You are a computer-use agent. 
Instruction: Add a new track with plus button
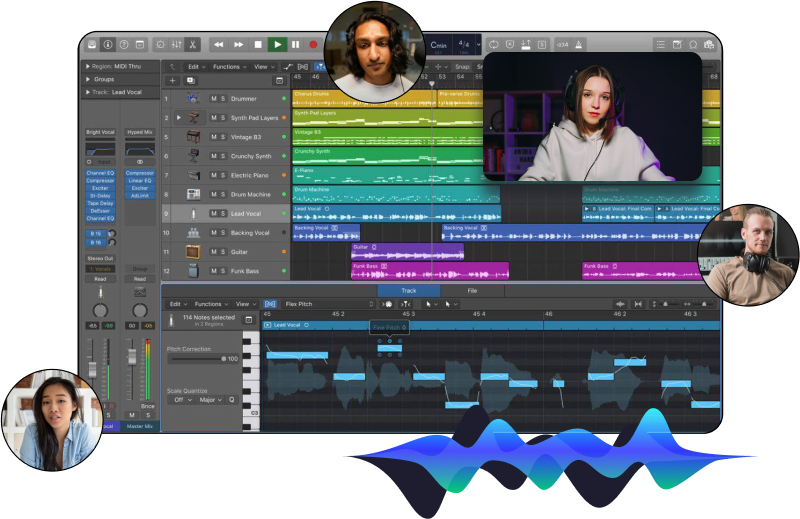click(x=172, y=80)
